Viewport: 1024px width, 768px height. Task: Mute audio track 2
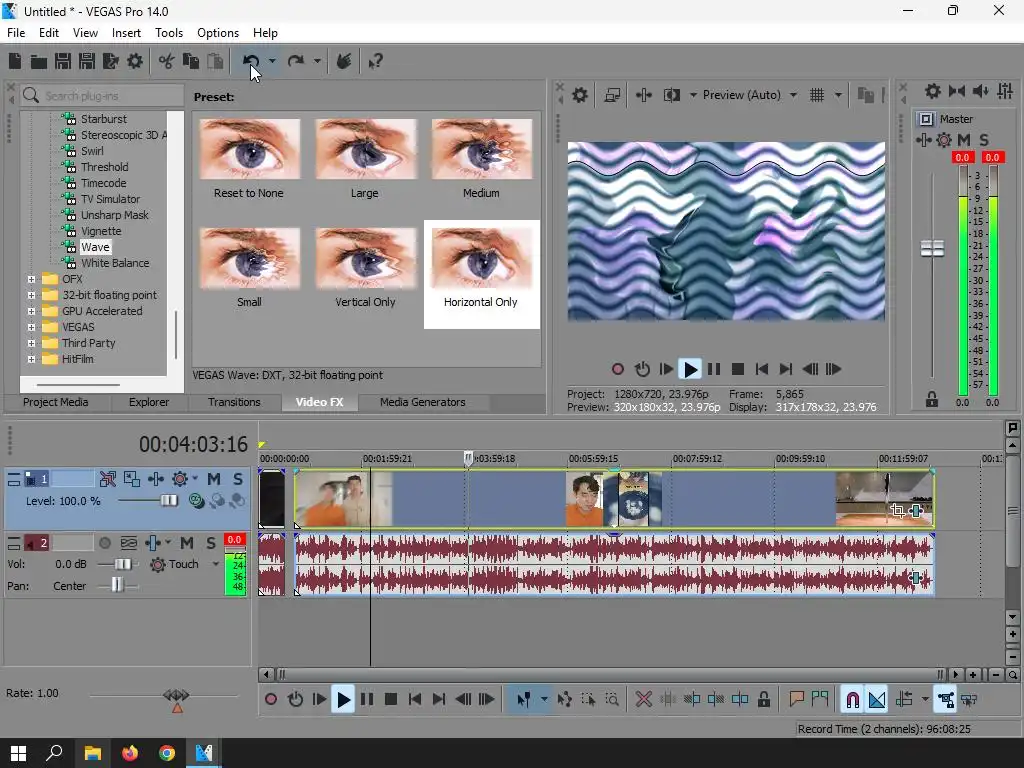point(187,543)
